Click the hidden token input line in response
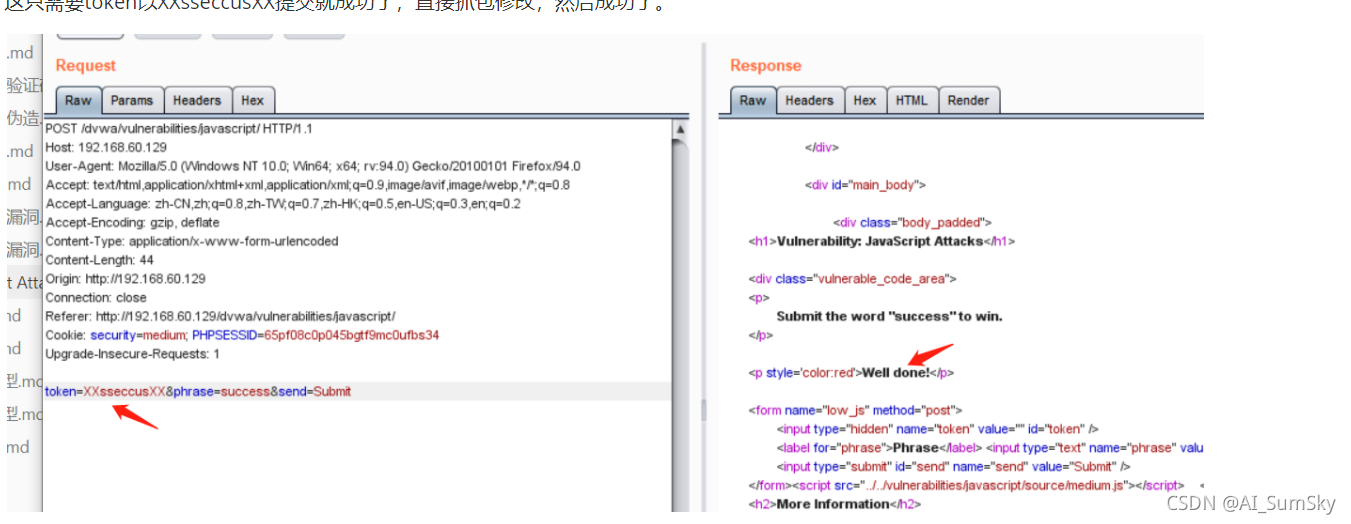 937,429
